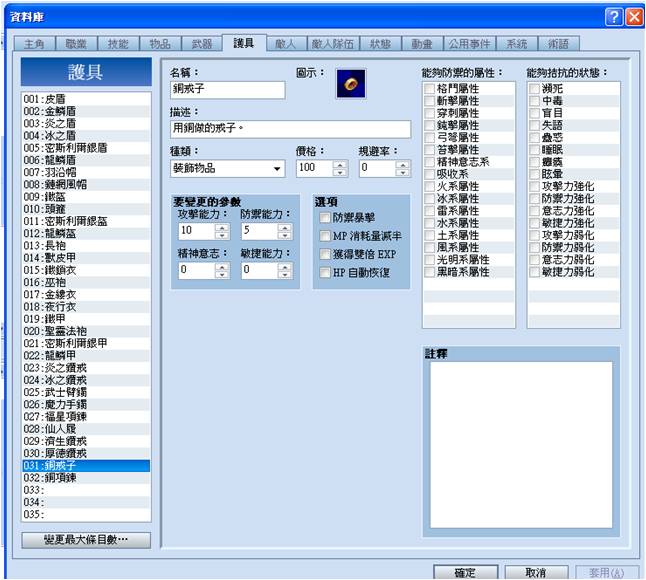Viewport: 646px width, 580px height.
Task: Toggle 獲得雙倍 EXP checkbox
Action: (x=325, y=254)
